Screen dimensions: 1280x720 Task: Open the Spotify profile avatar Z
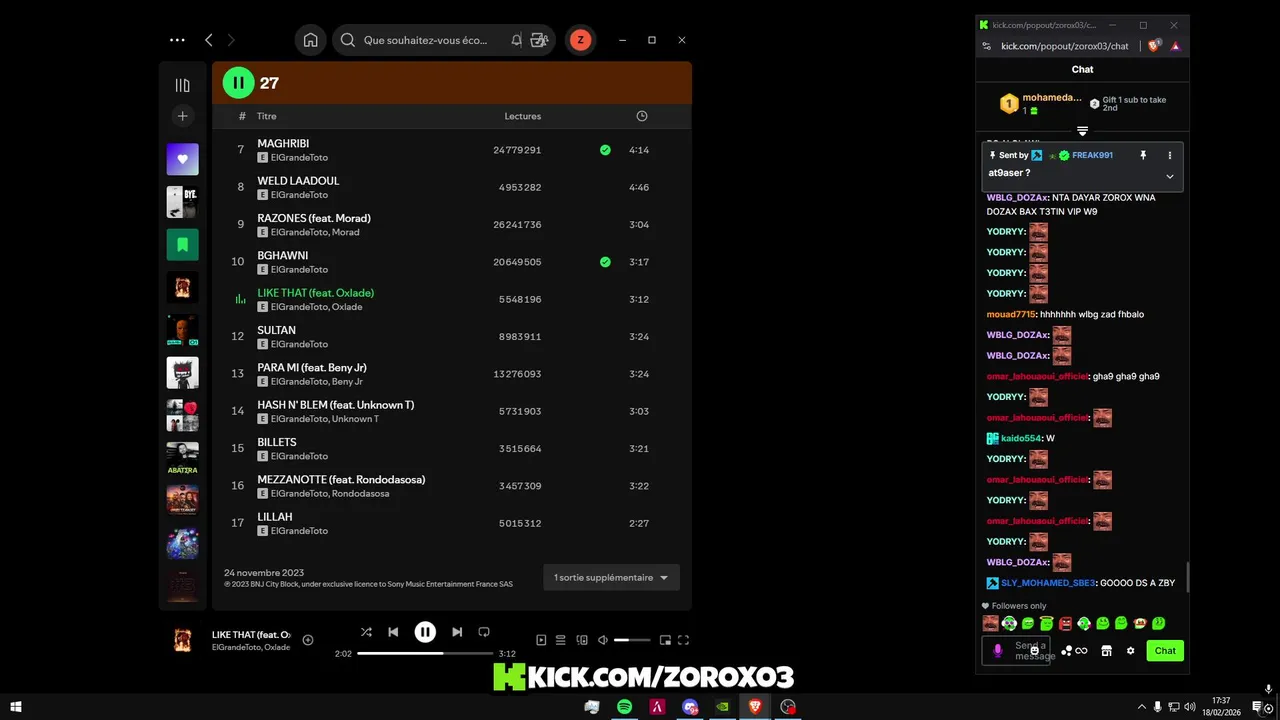point(580,40)
